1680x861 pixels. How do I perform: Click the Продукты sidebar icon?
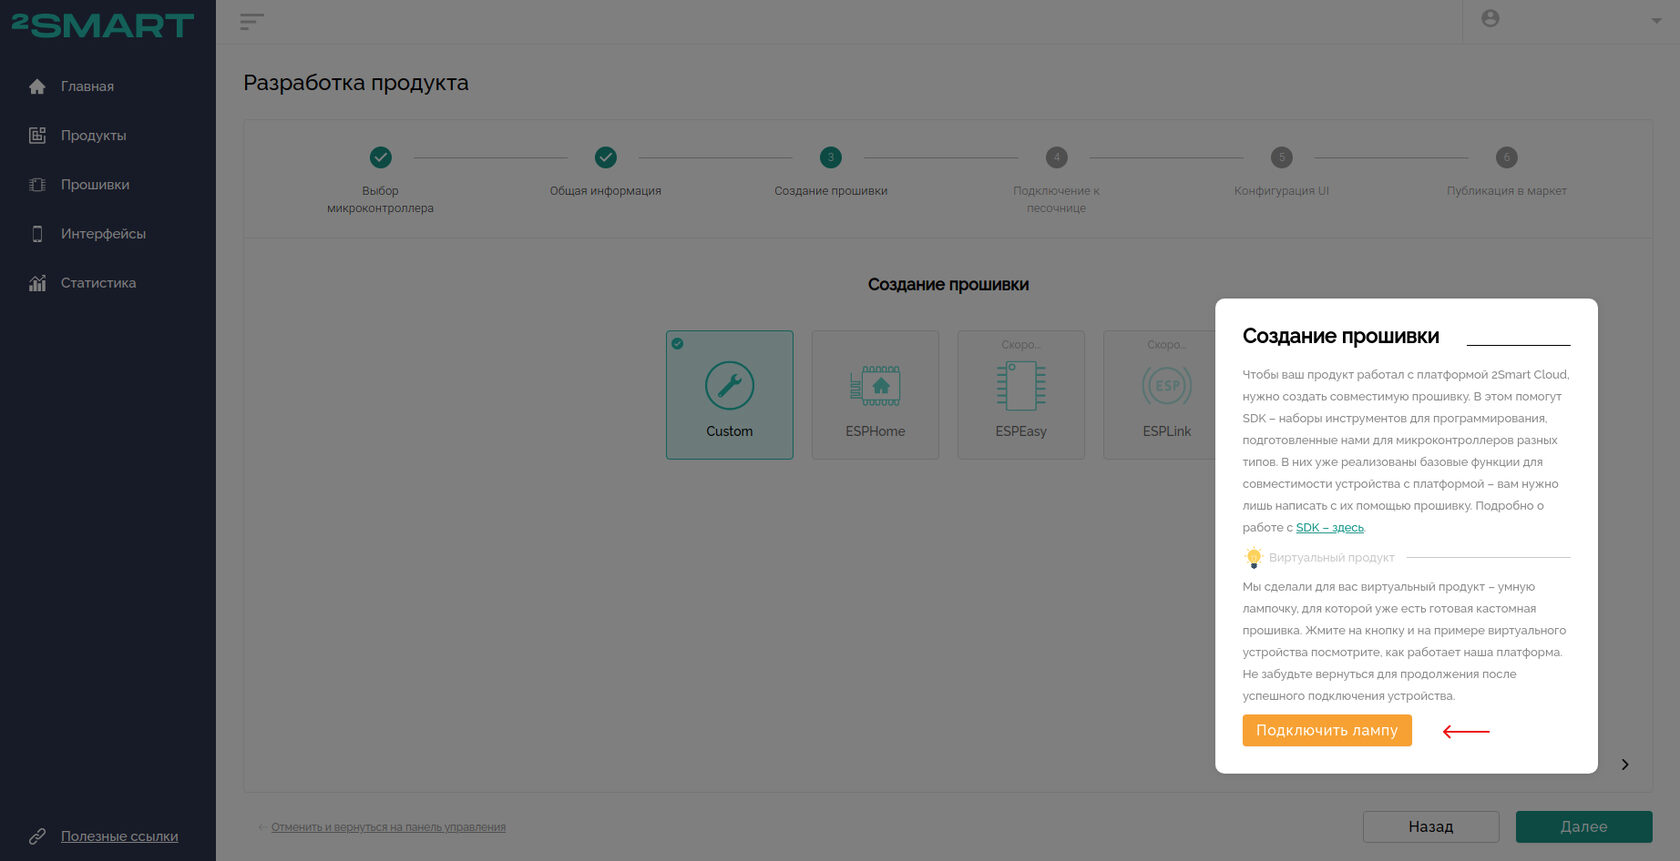tap(37, 136)
